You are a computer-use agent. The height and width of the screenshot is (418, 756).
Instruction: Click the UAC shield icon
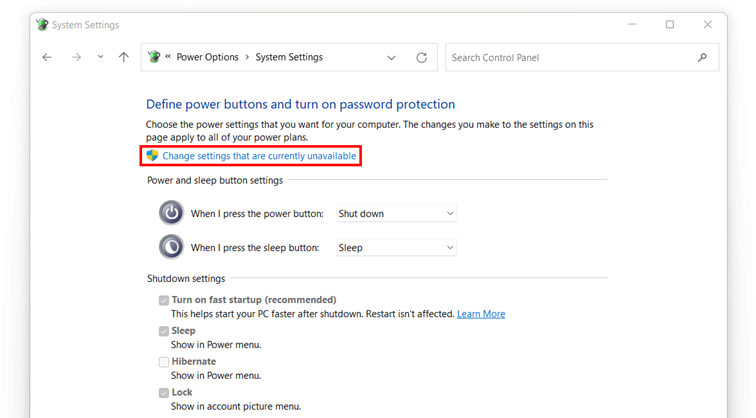152,155
